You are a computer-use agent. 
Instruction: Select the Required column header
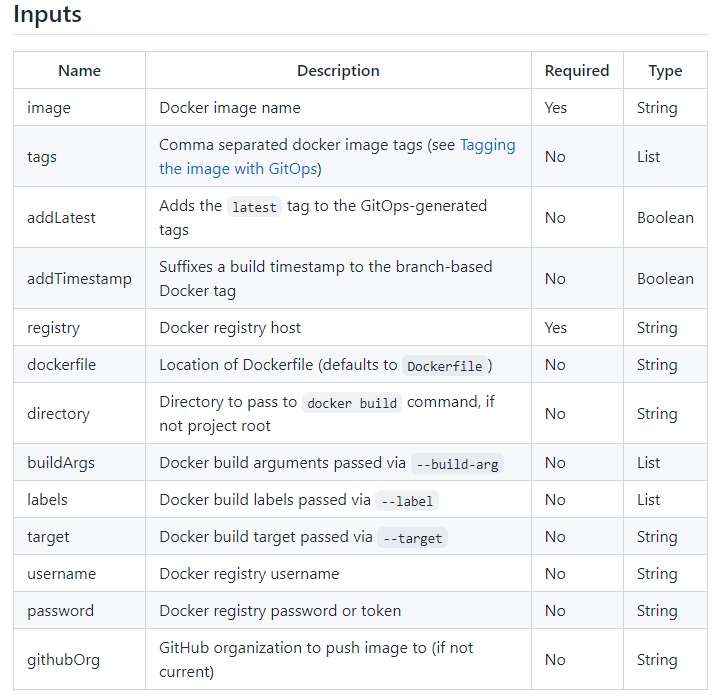[577, 71]
